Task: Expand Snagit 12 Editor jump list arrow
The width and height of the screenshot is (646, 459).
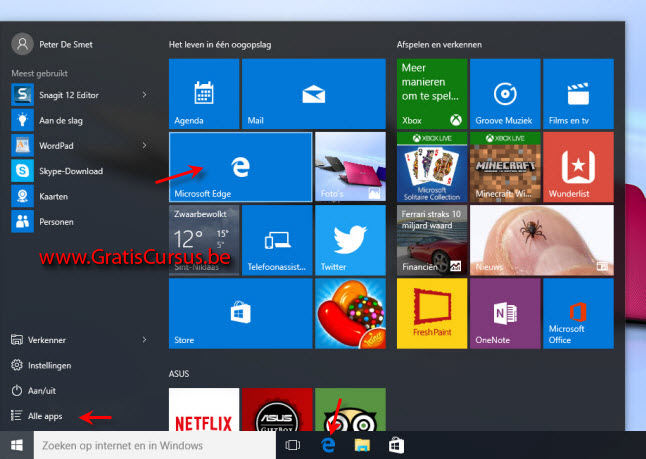Action: pos(144,95)
